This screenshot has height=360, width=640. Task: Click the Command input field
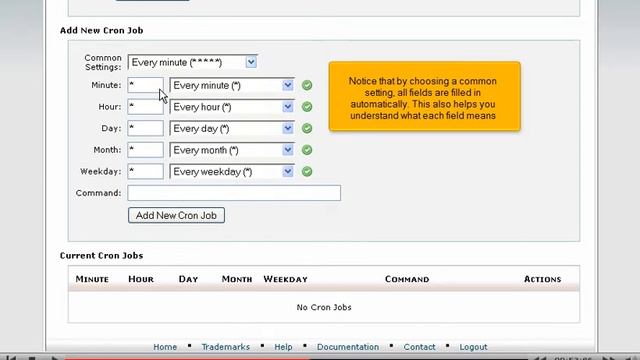234,193
